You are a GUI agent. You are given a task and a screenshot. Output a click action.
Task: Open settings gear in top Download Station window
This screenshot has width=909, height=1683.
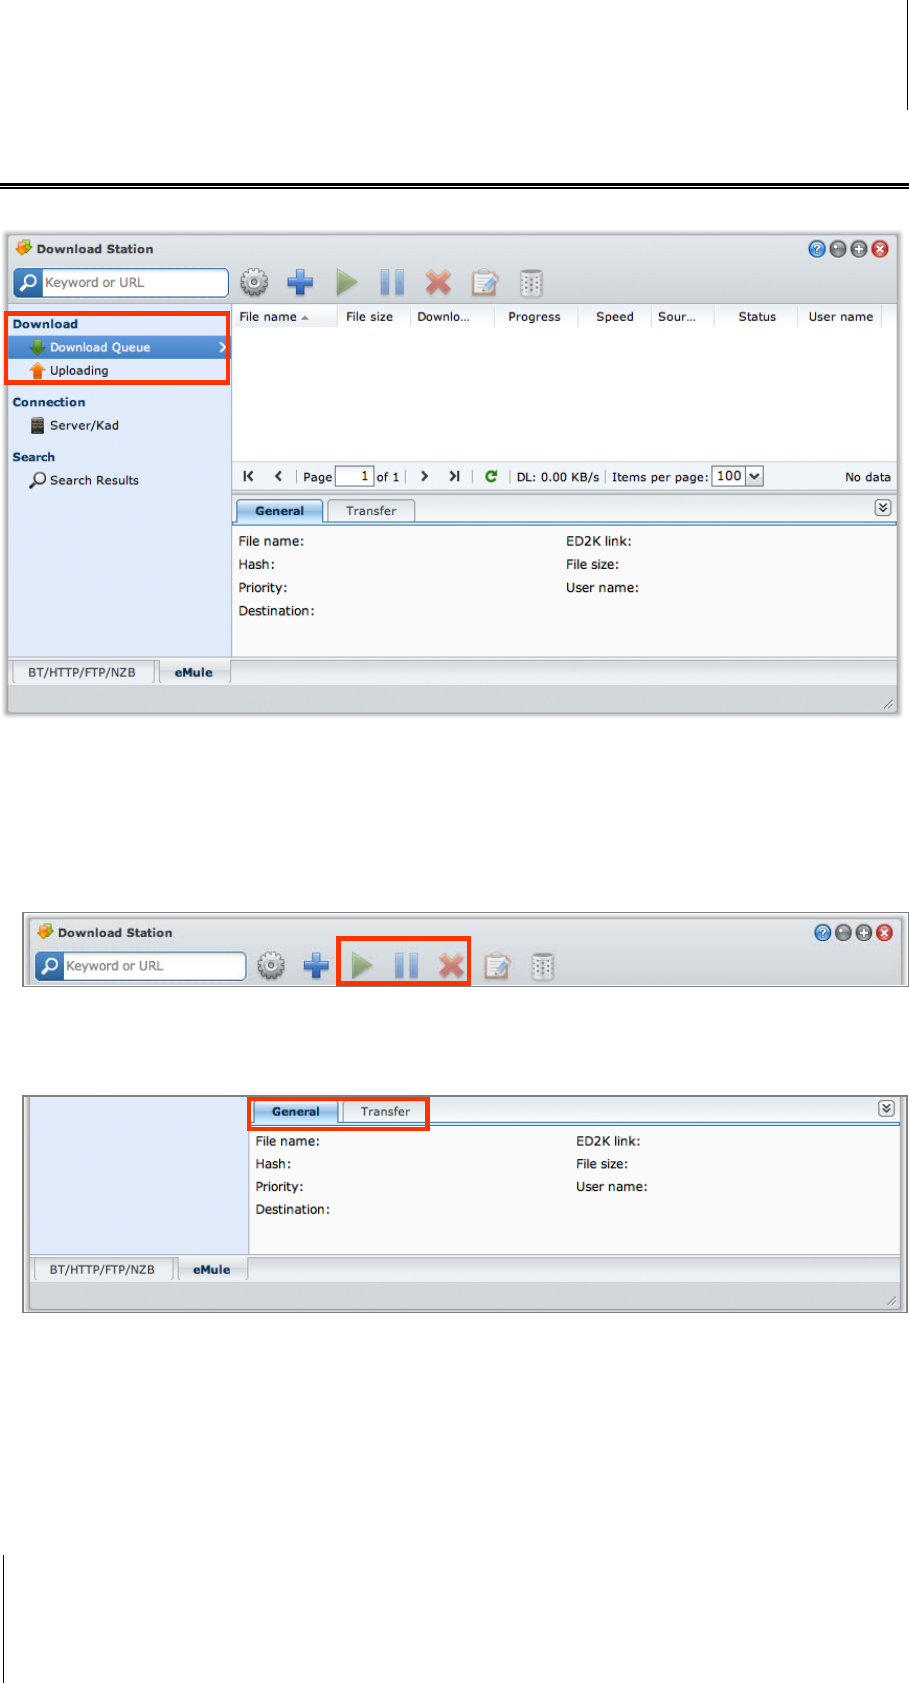tap(255, 283)
